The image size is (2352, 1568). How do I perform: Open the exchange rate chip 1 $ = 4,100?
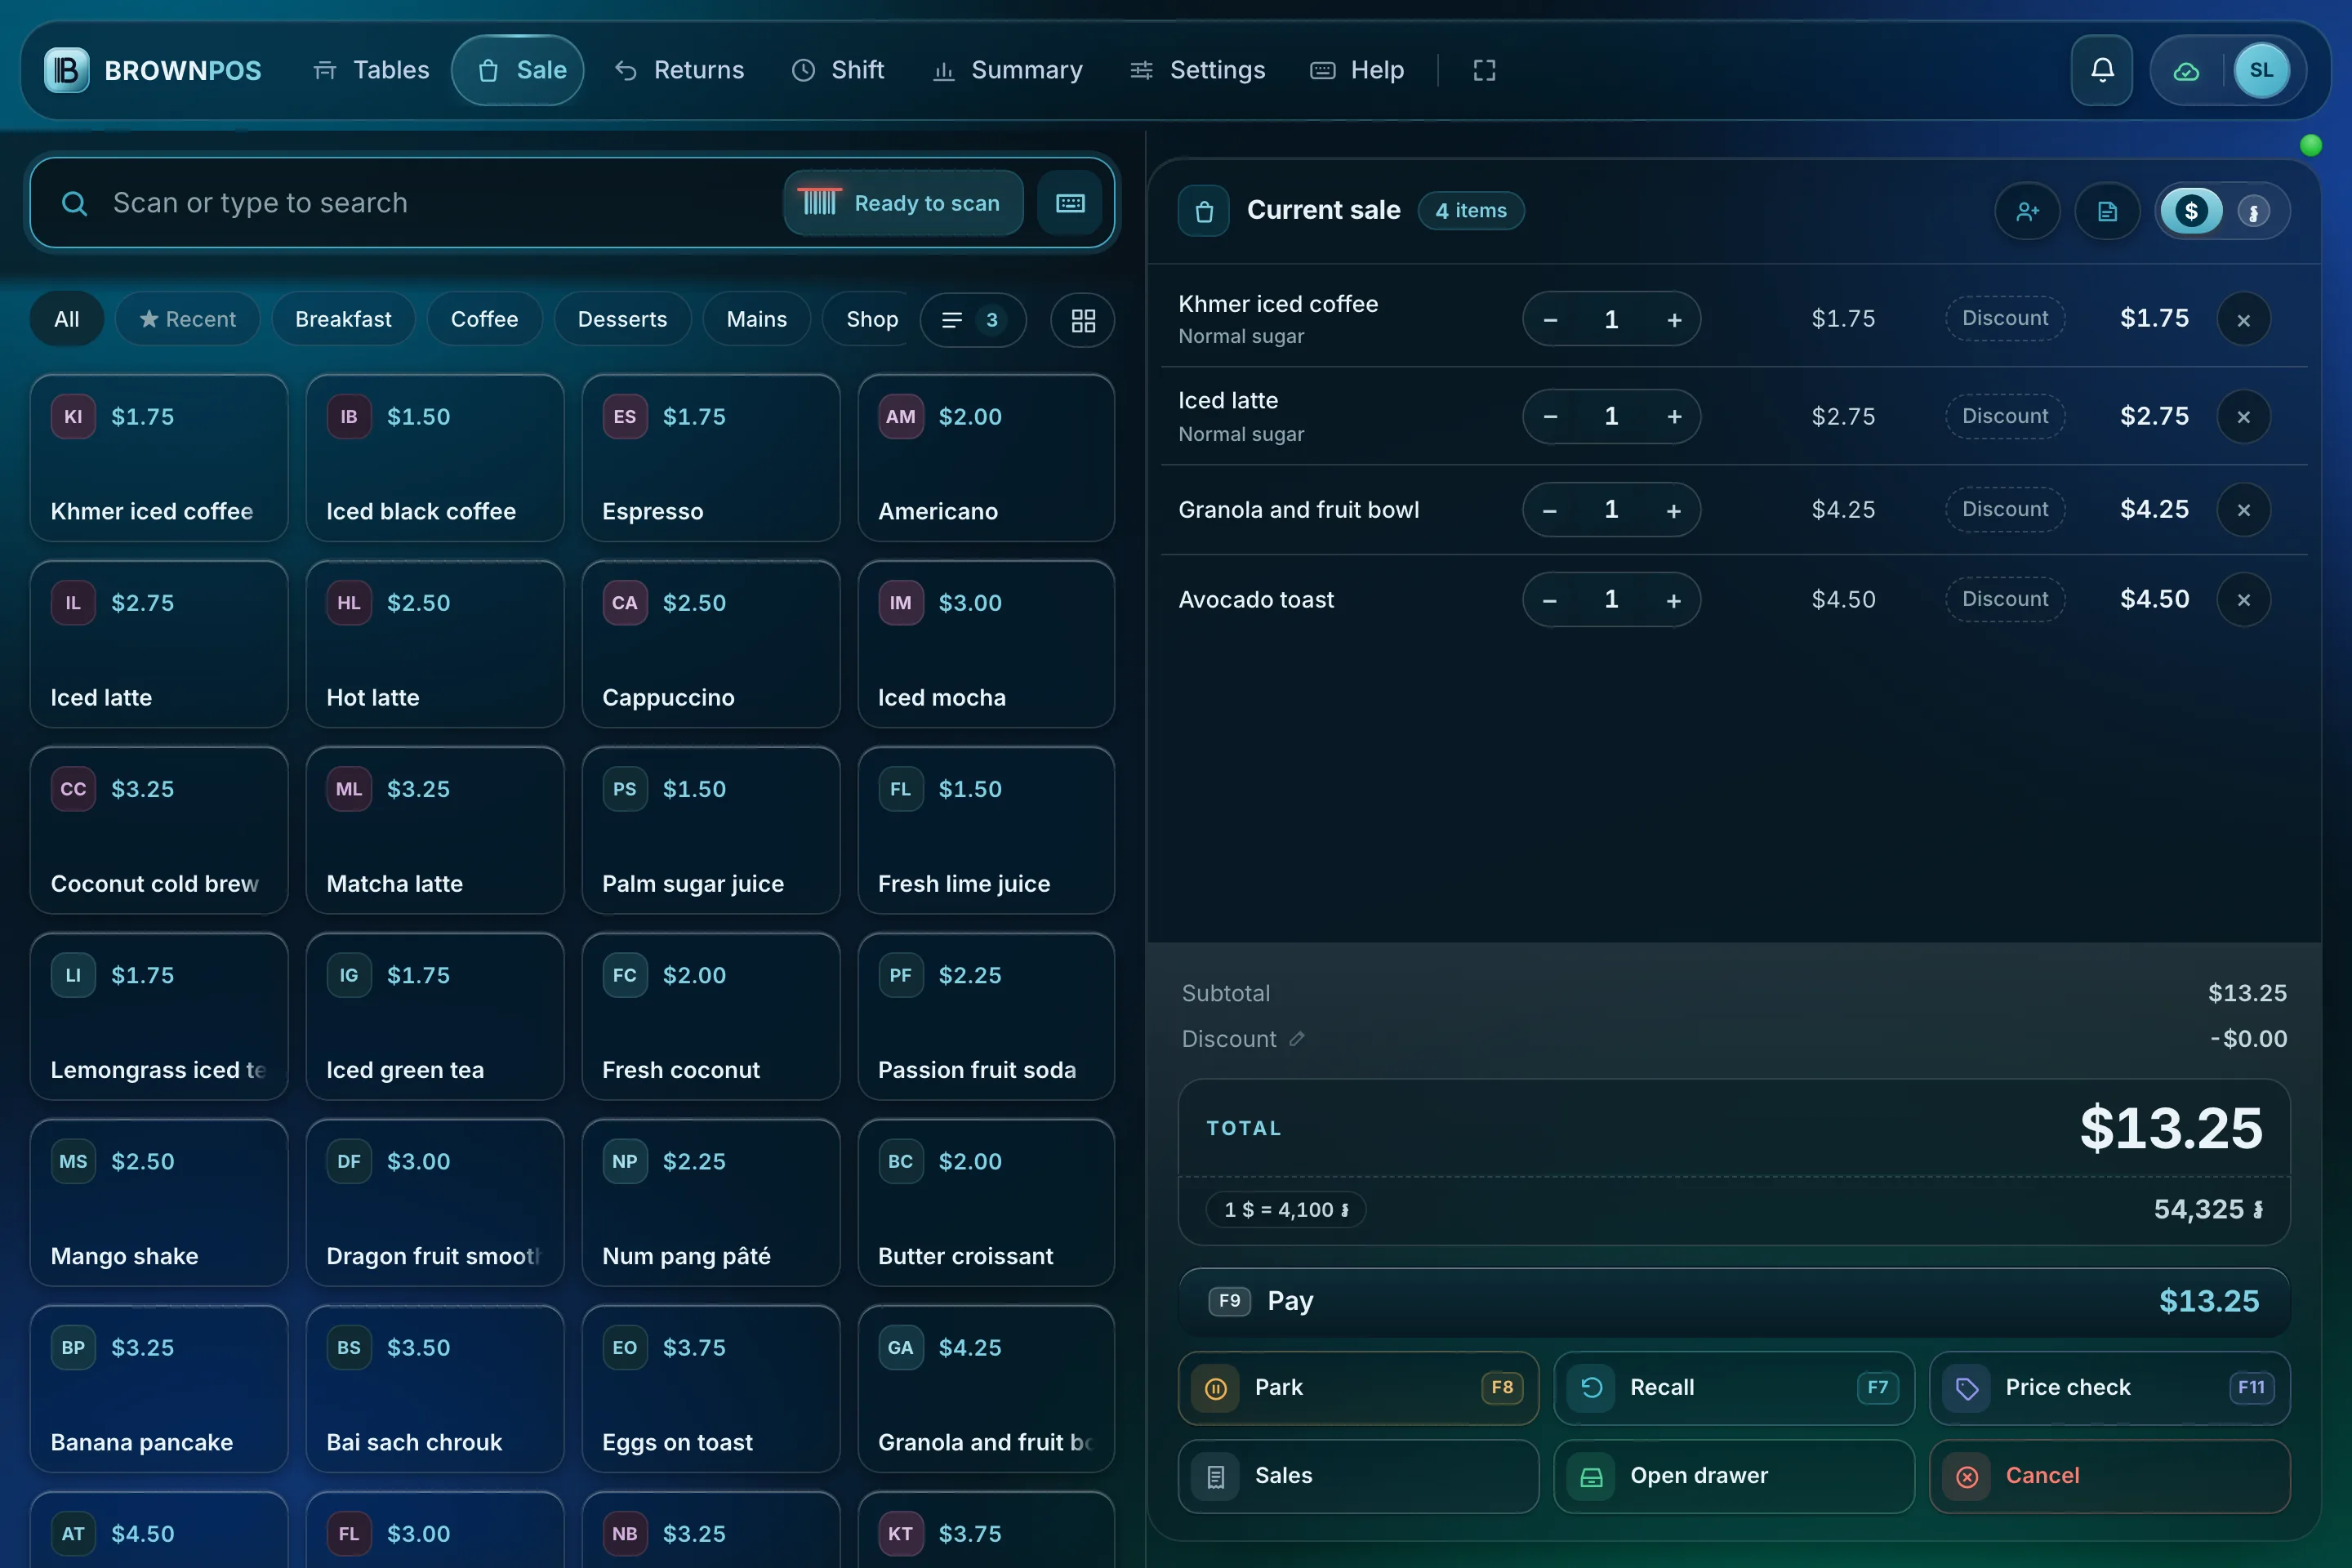[x=1286, y=1210]
